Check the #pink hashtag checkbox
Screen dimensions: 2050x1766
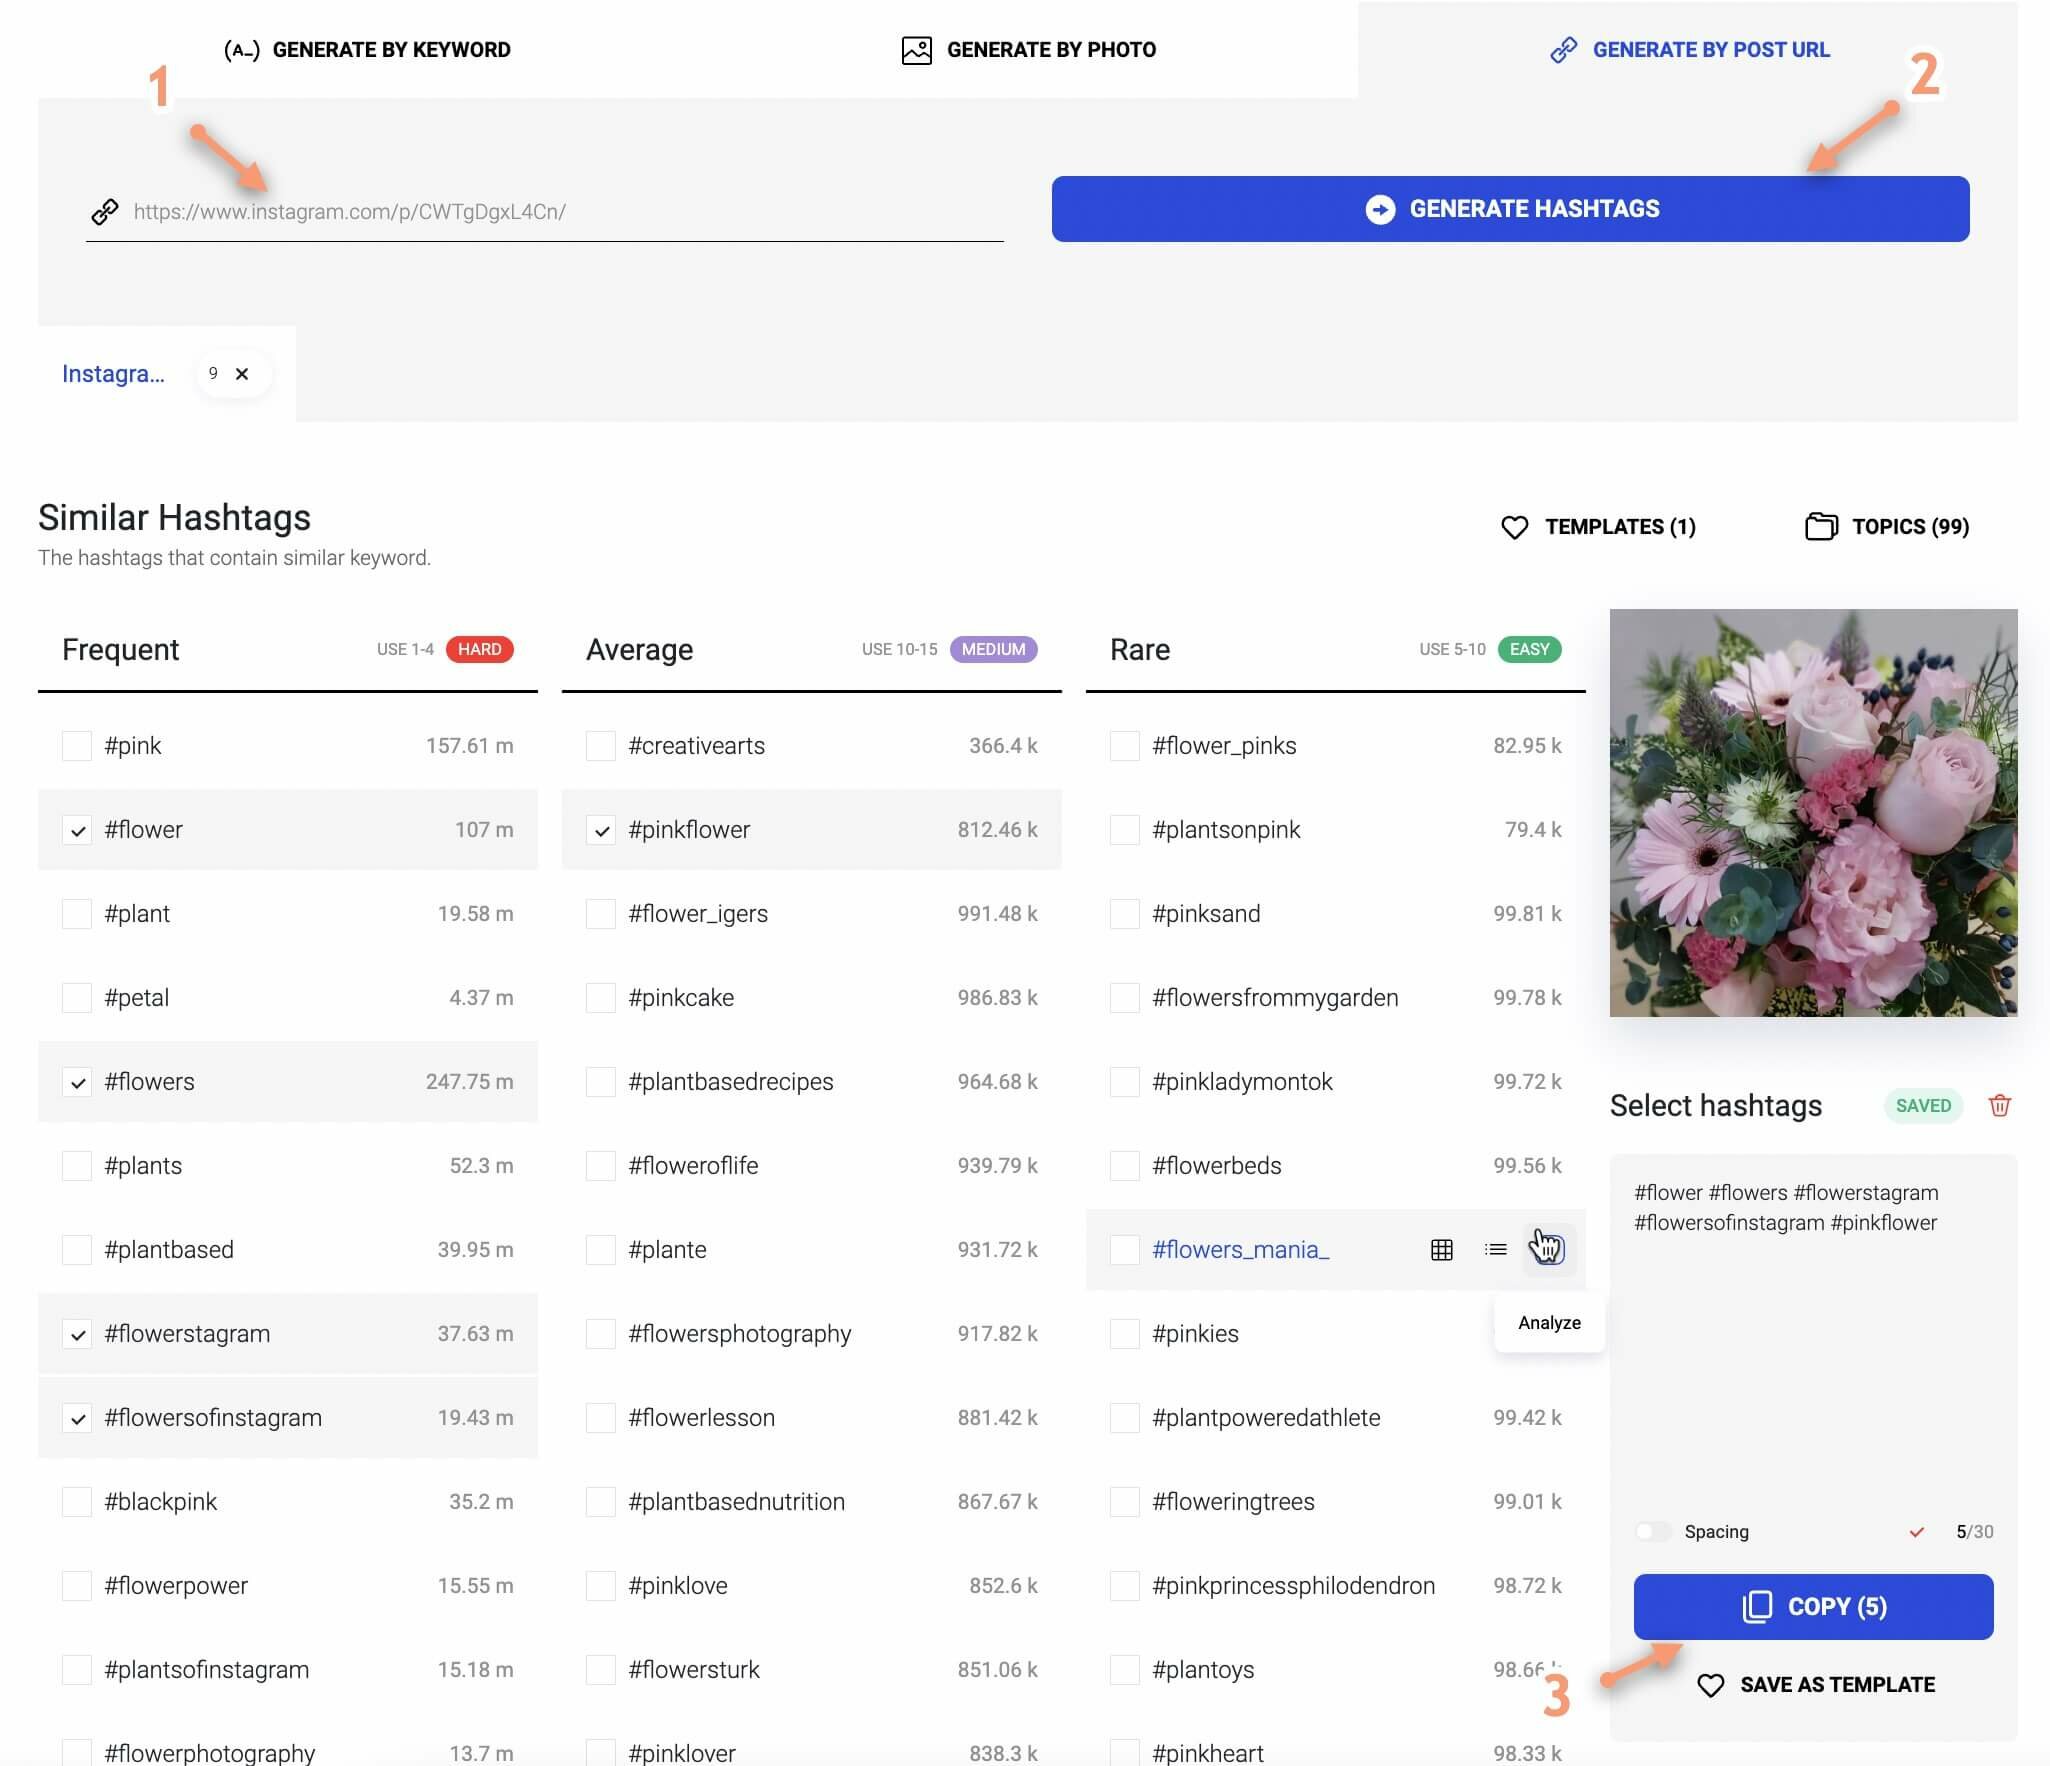77,746
